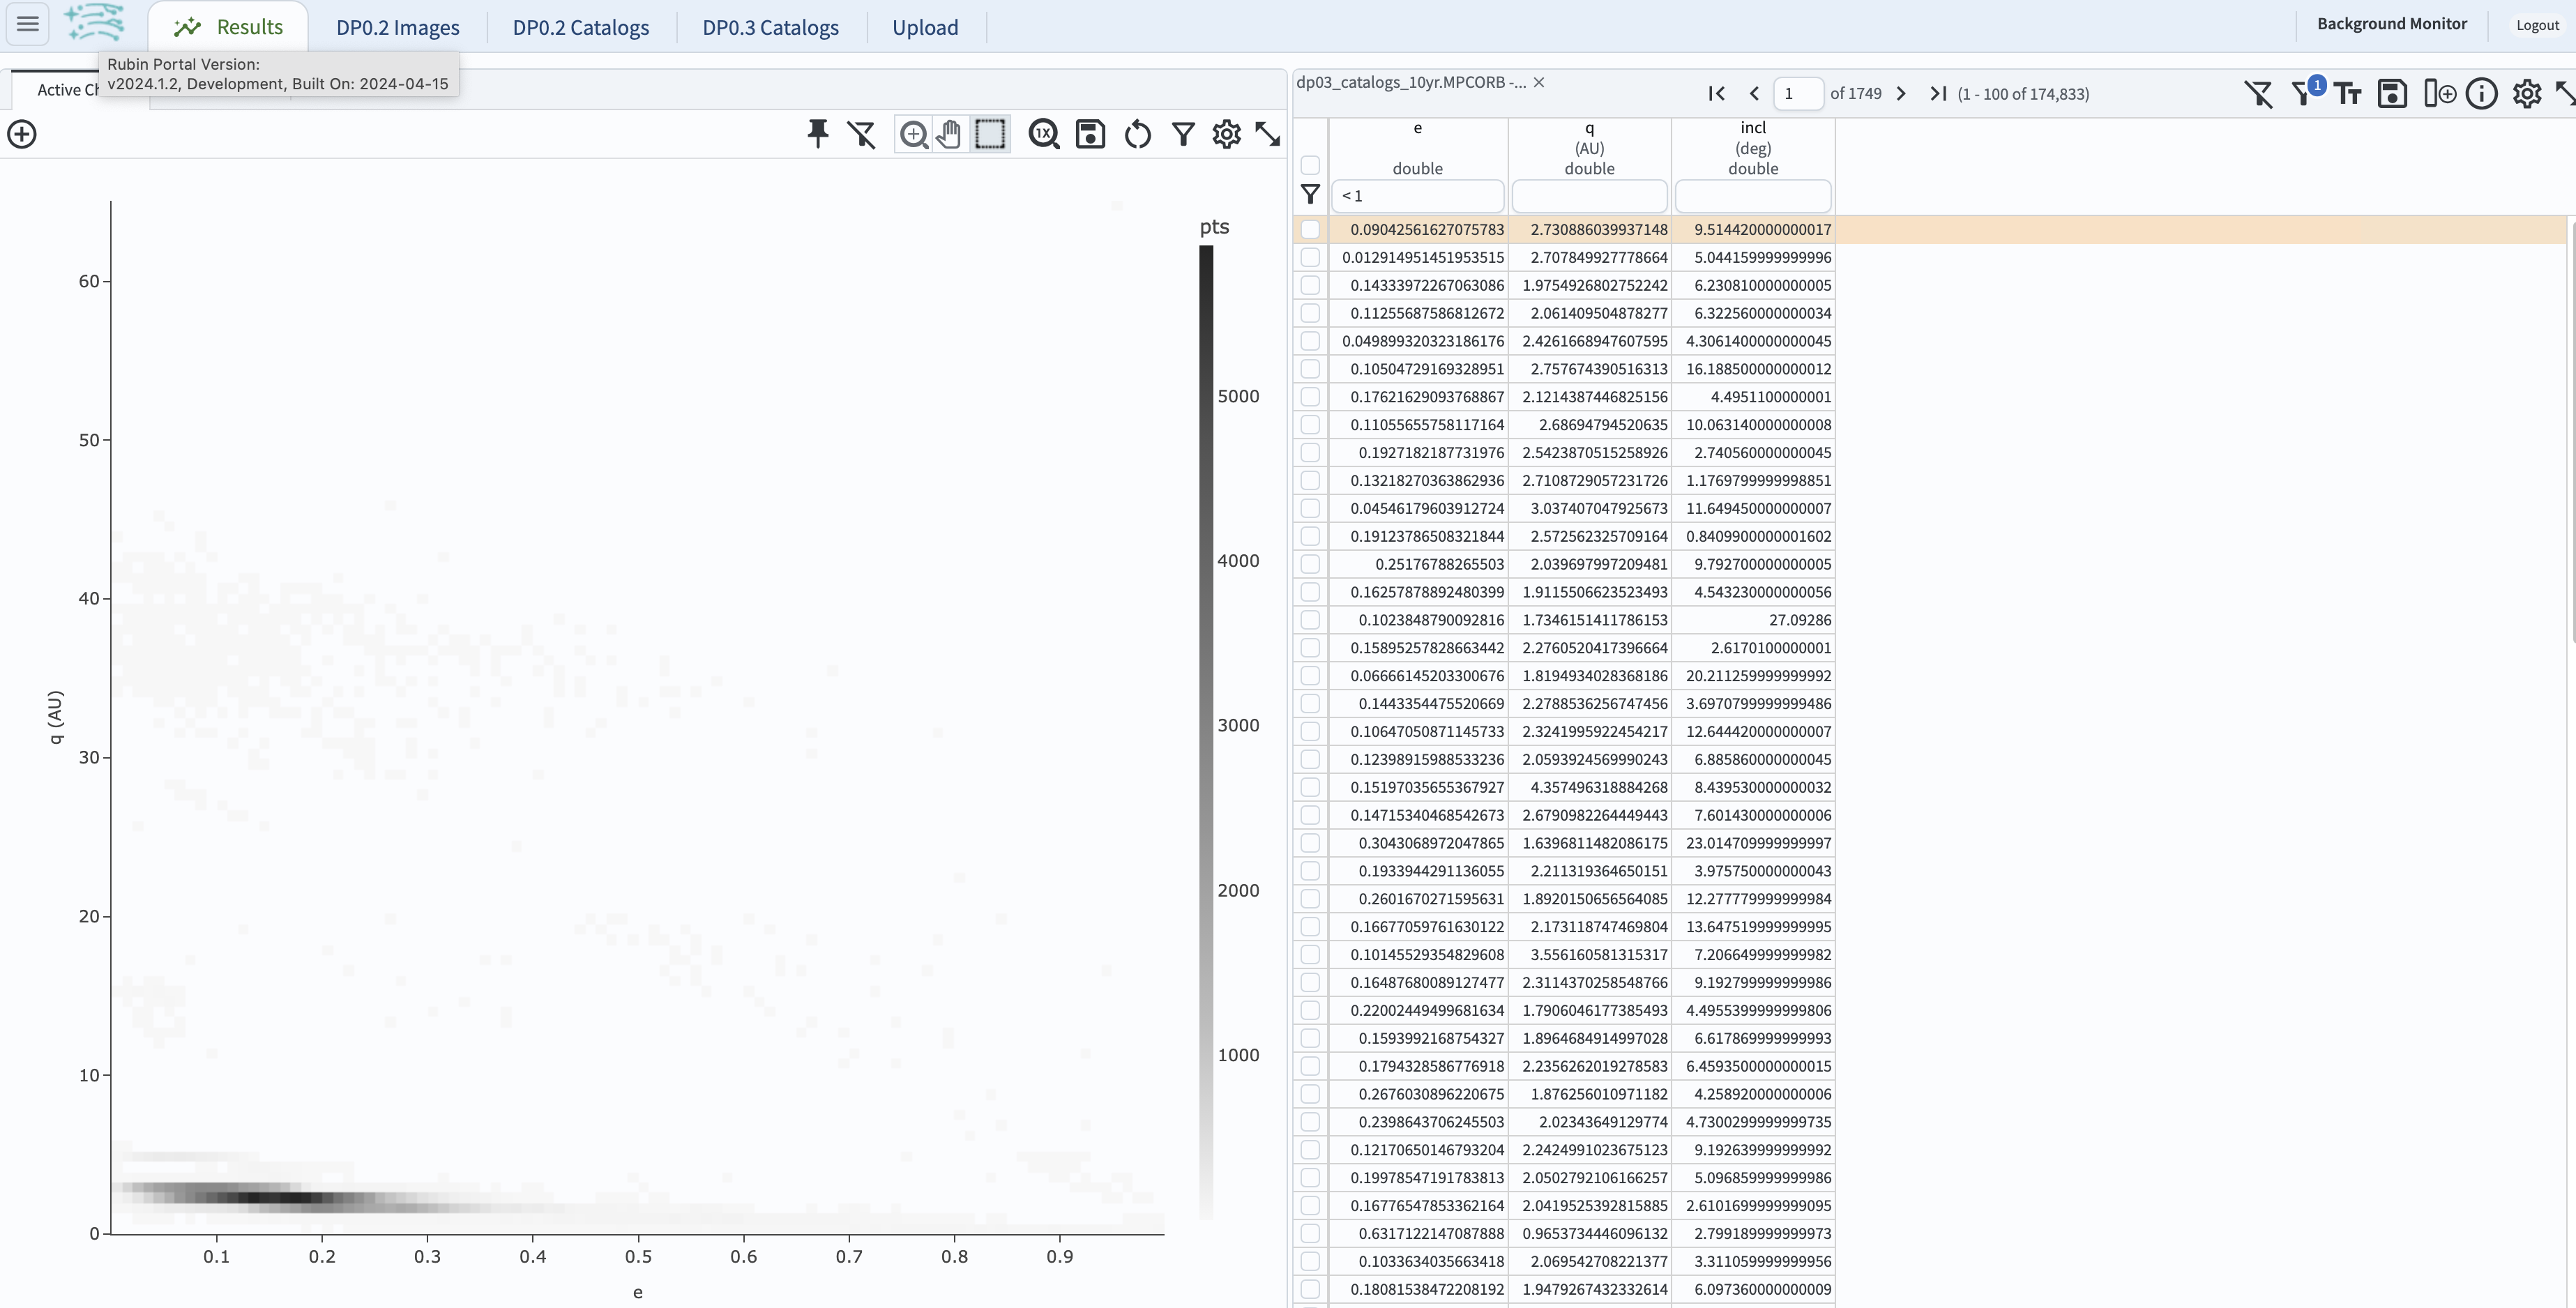Select the dp03_catalogs_10yr.MPCORB table tab
Screen dimensions: 2576x1308
click(1411, 82)
